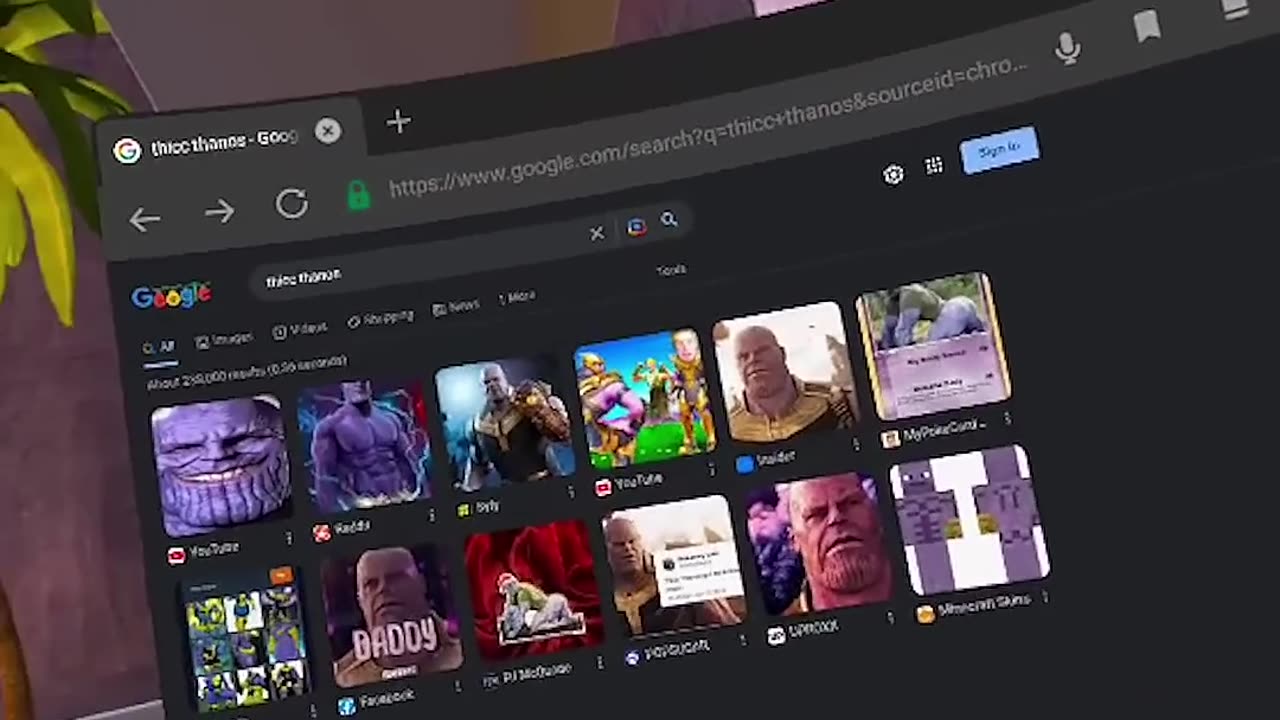Open the armored Thanos with gauntlet thumbnail

click(506, 424)
